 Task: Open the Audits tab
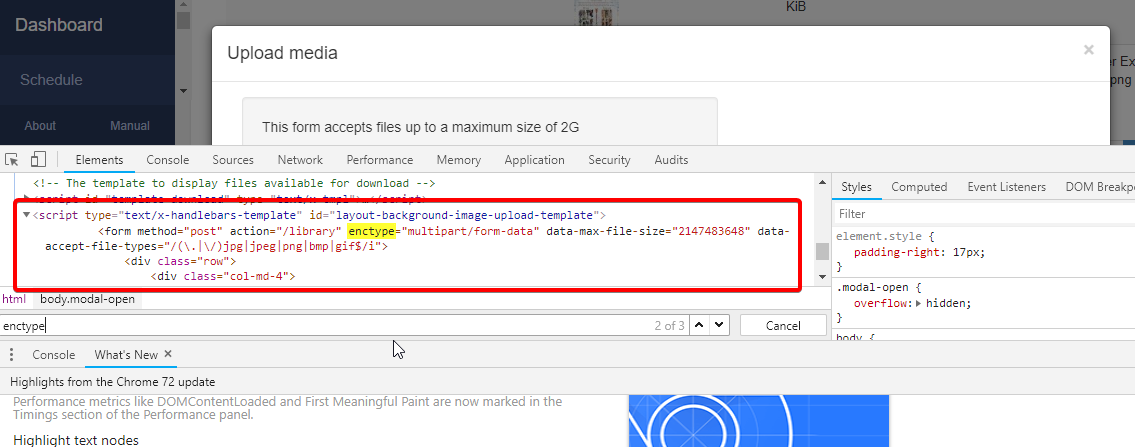(x=671, y=160)
